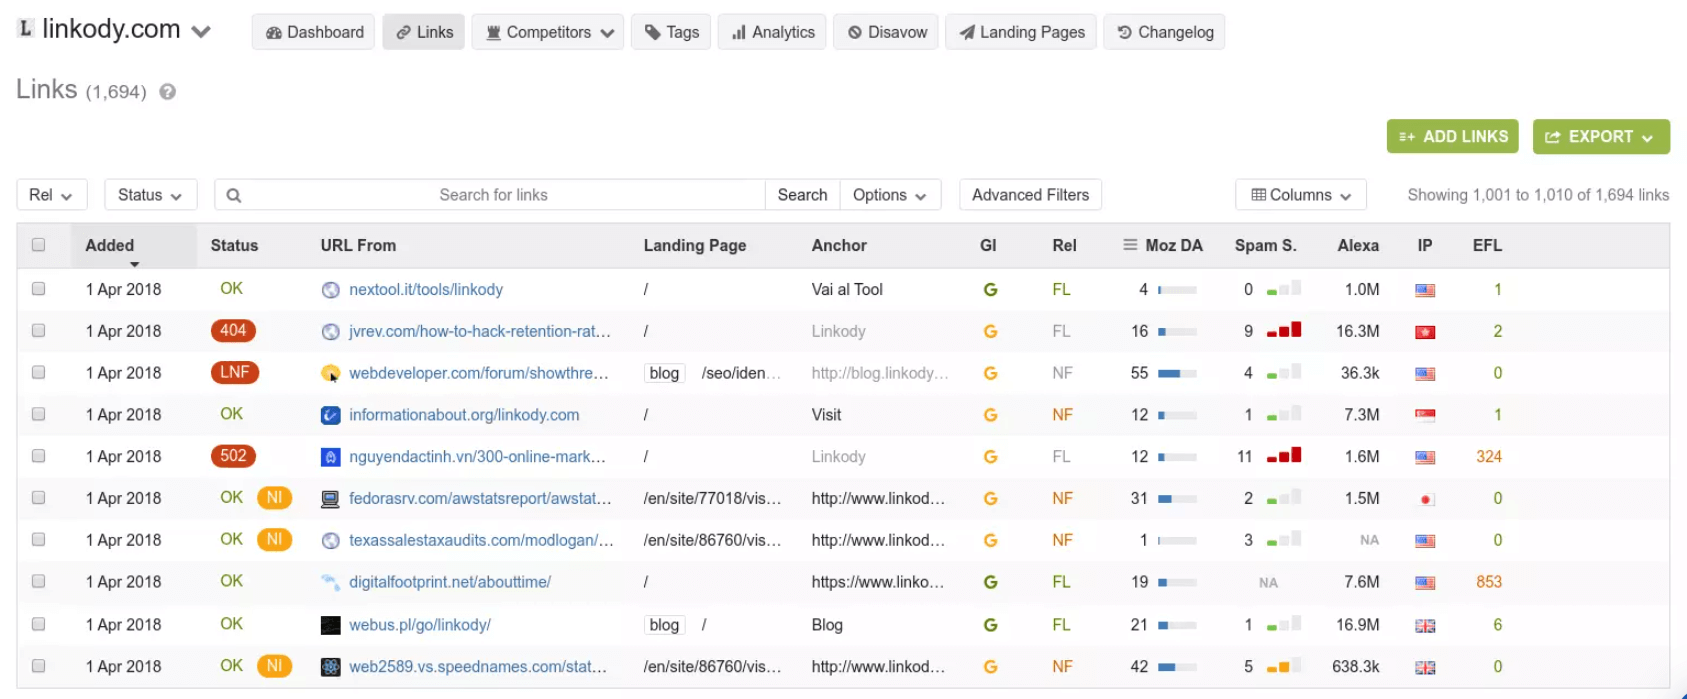
Task: Select the checkbox for fedorasrv.com row
Action: click(38, 498)
